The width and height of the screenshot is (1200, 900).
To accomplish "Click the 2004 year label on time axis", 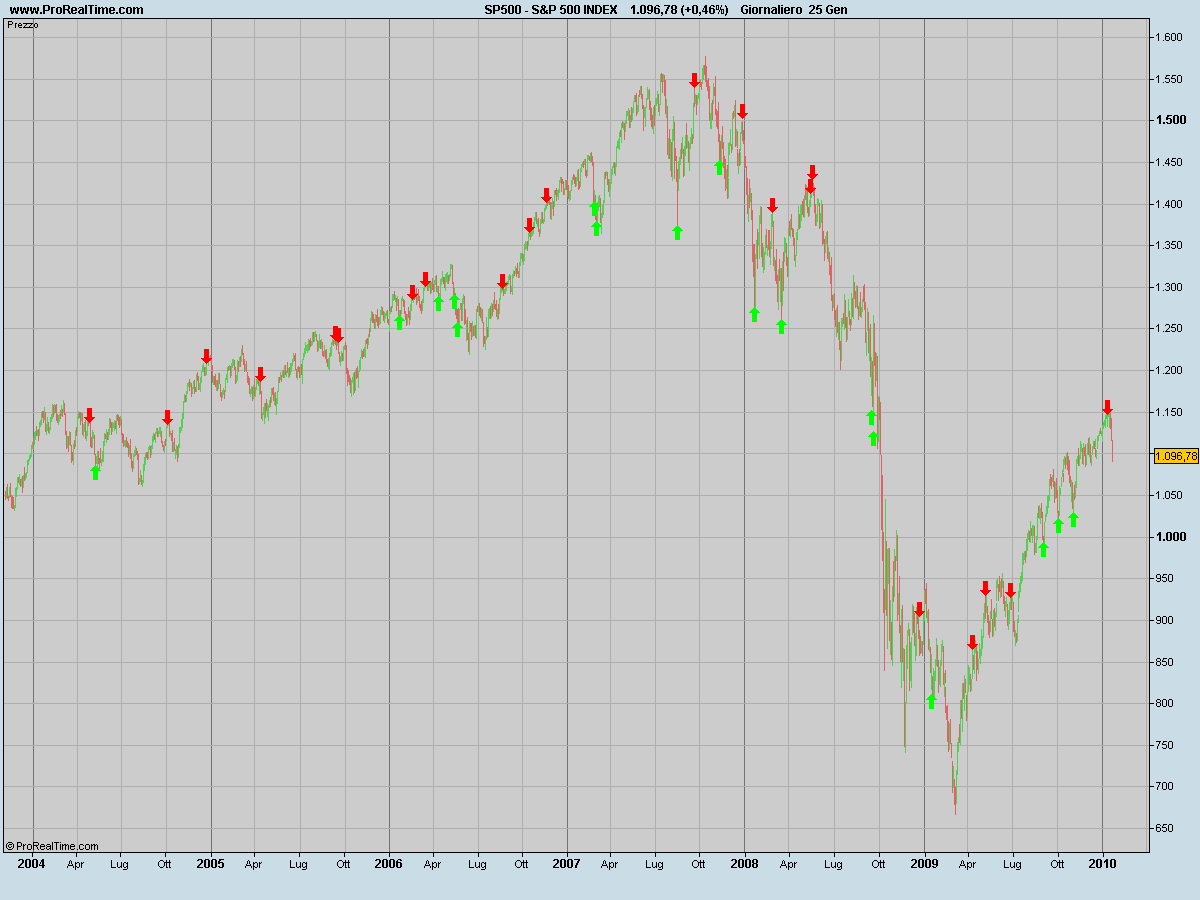I will point(32,862).
